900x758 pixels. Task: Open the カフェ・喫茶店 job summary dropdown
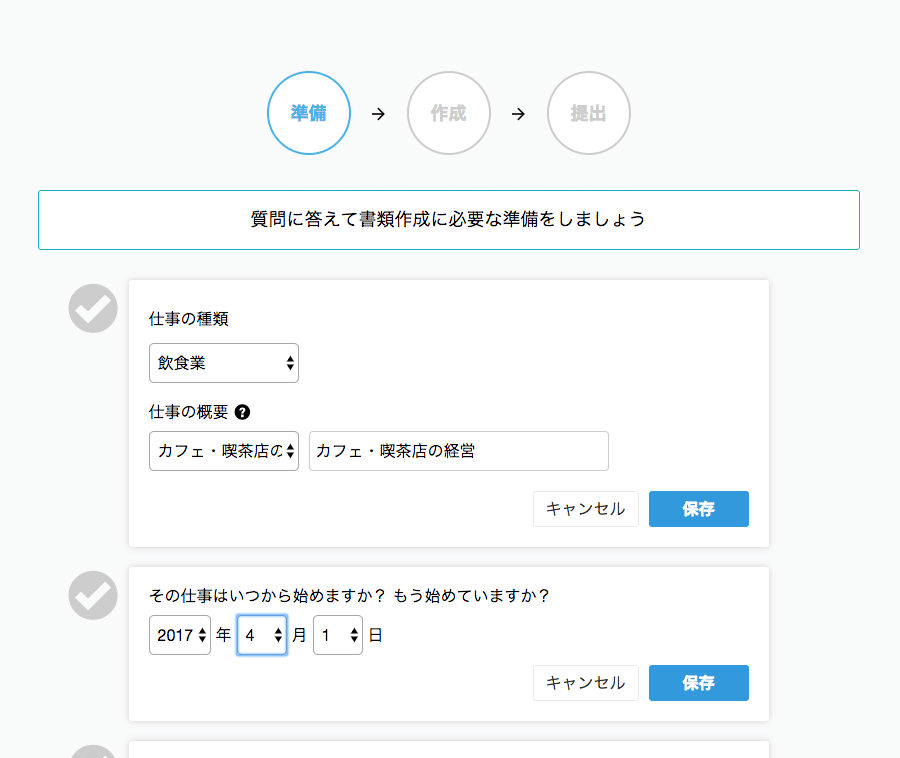tap(224, 451)
